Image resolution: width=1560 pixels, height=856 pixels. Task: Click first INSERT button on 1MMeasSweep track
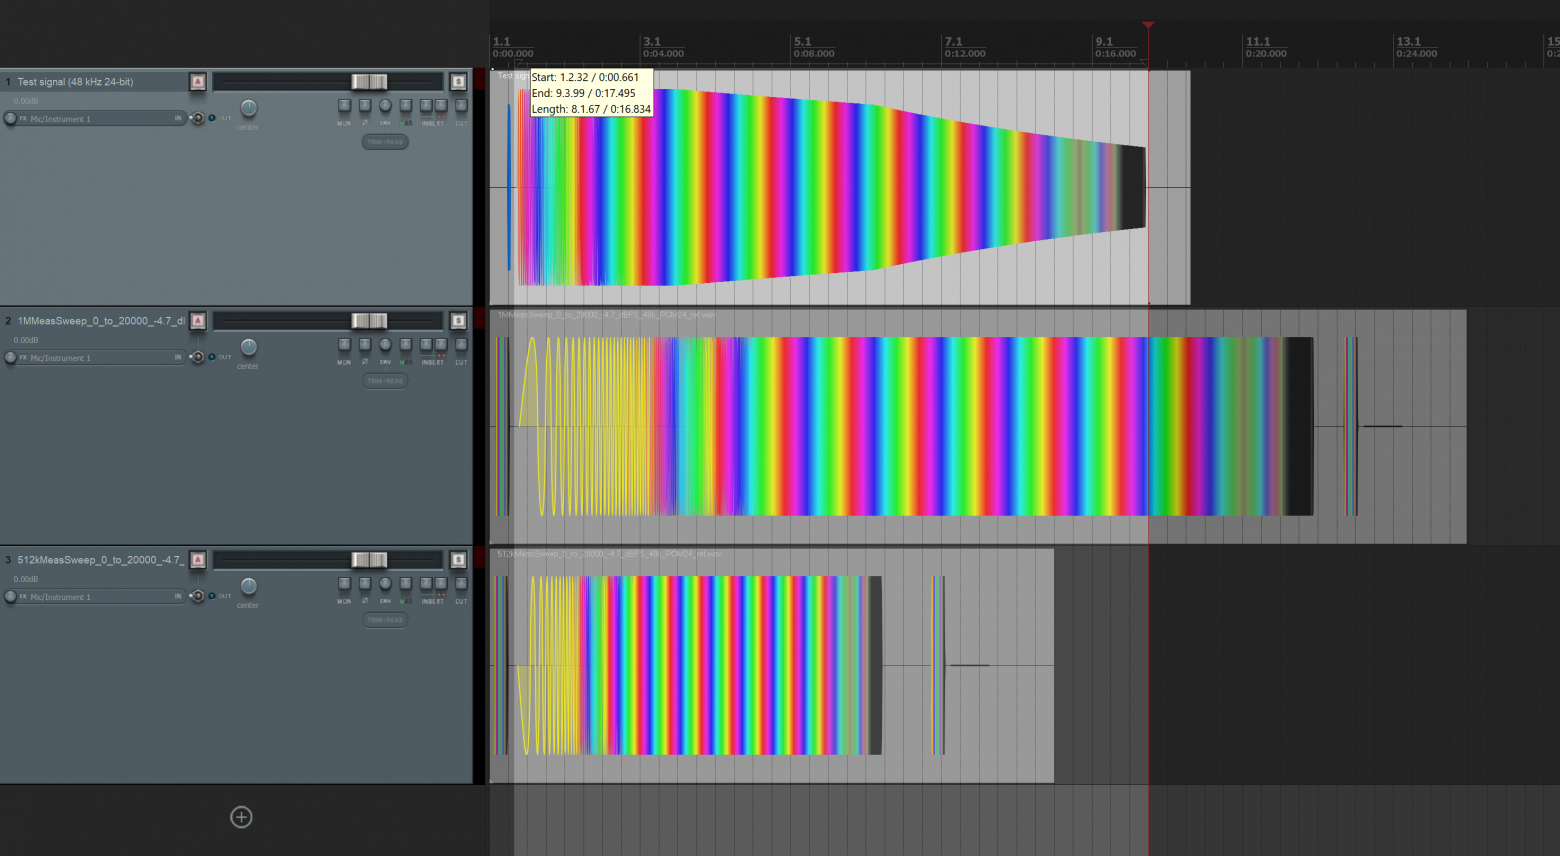coord(426,344)
